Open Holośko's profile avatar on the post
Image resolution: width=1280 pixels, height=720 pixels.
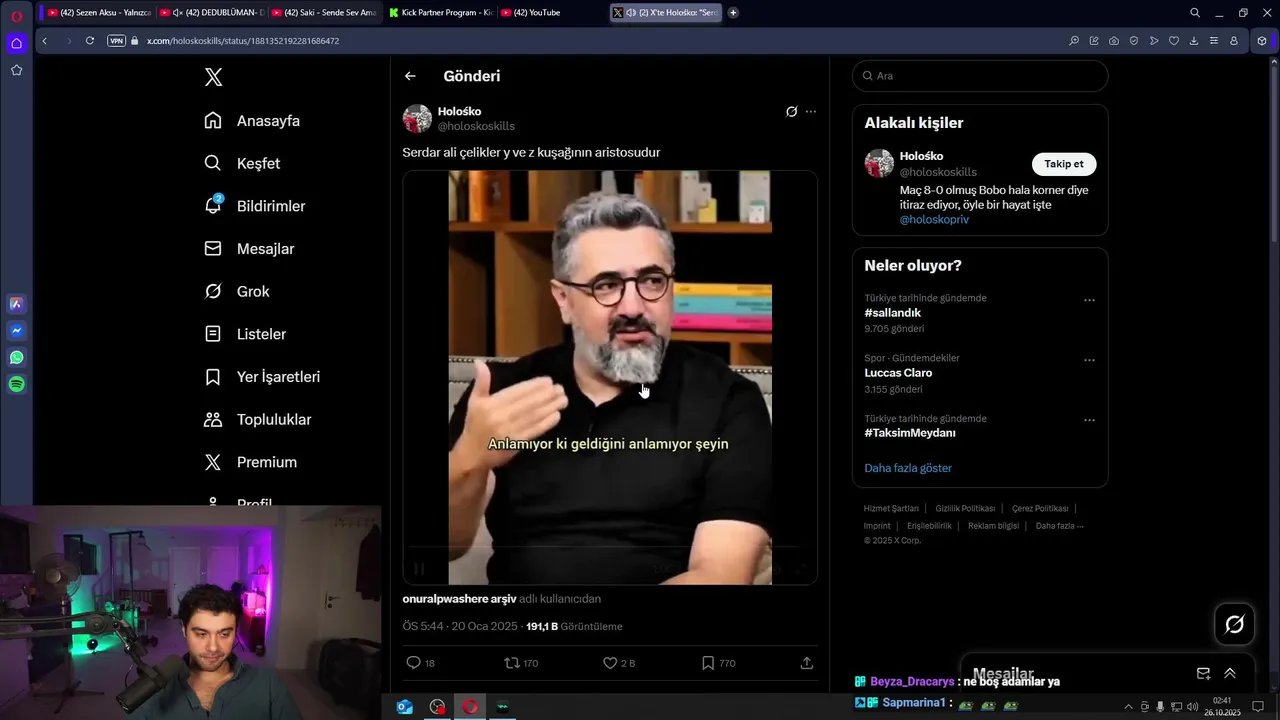[417, 118]
